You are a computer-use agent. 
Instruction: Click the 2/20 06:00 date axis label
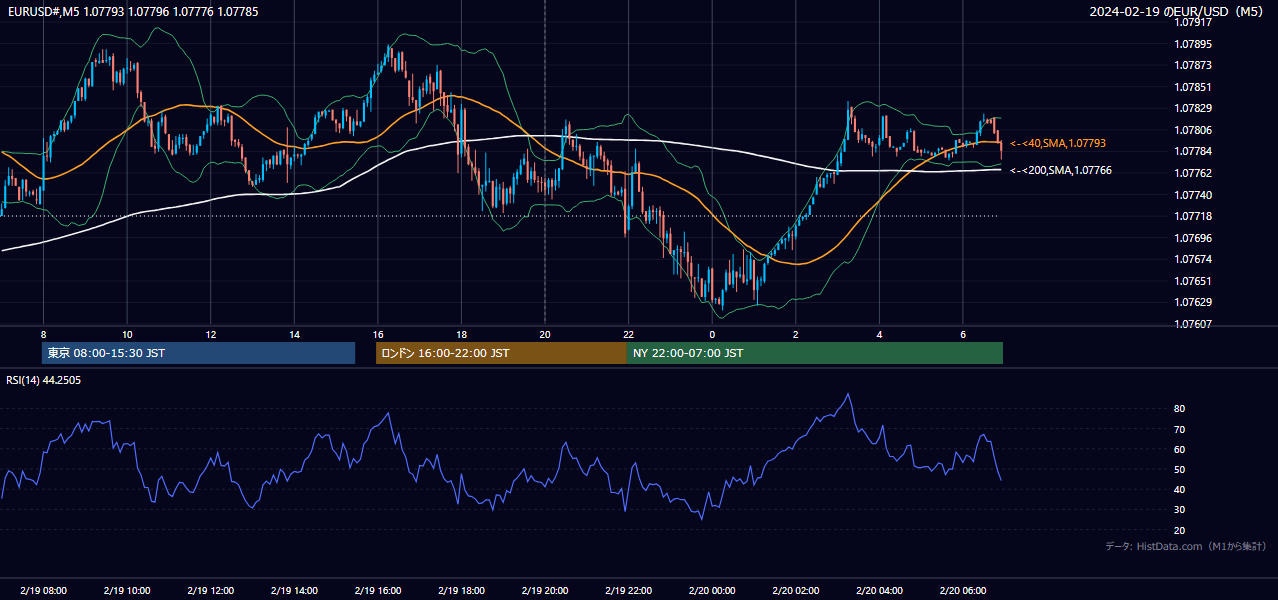click(x=962, y=590)
